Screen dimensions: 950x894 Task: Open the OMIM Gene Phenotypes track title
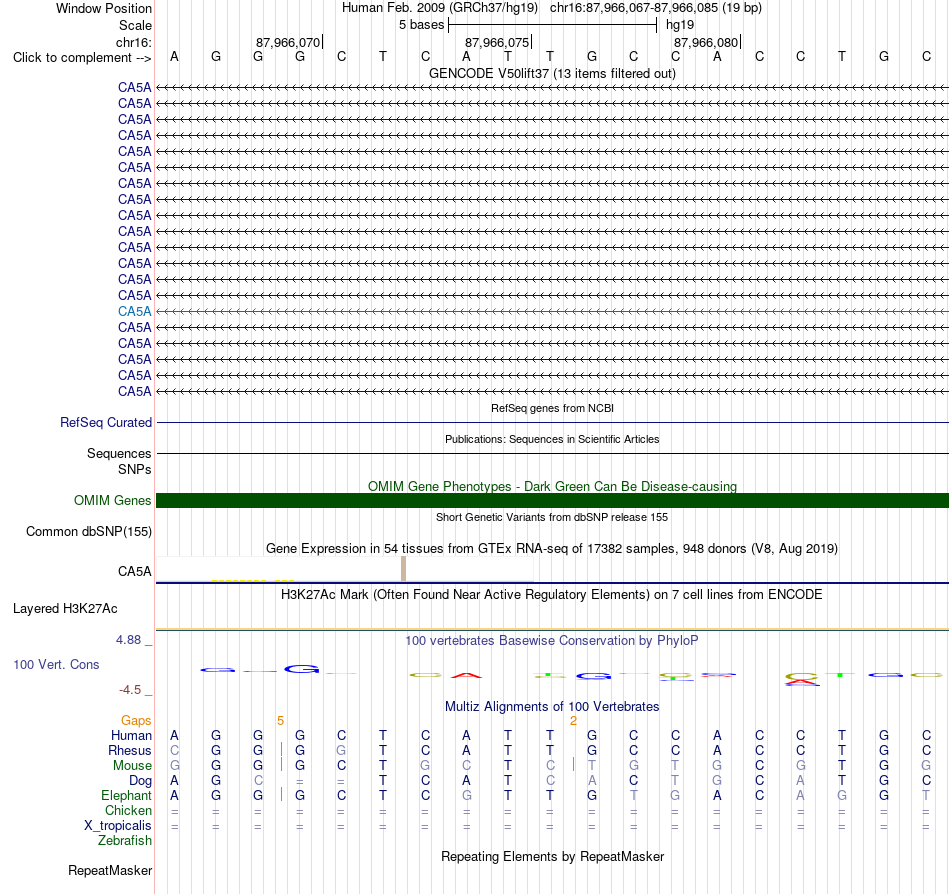[552, 486]
